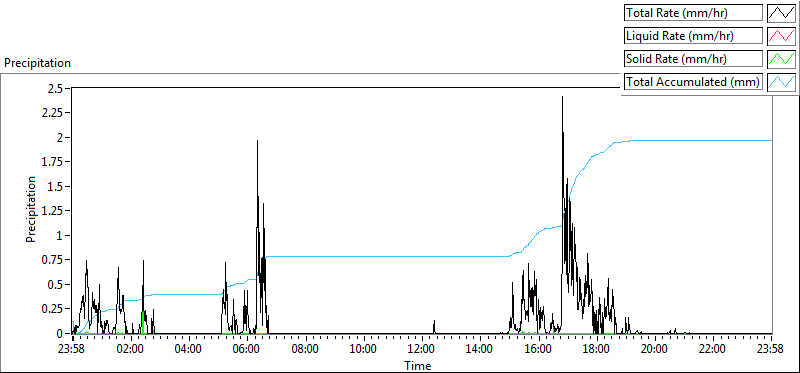
Task: Select the Solid Rate (mm/hr) legend label
Action: (x=676, y=59)
